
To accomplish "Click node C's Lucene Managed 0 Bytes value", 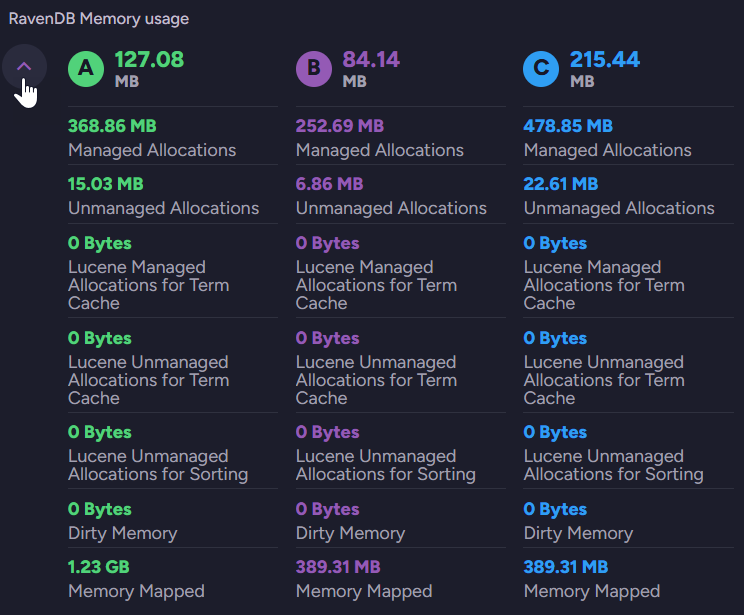I will (x=555, y=243).
